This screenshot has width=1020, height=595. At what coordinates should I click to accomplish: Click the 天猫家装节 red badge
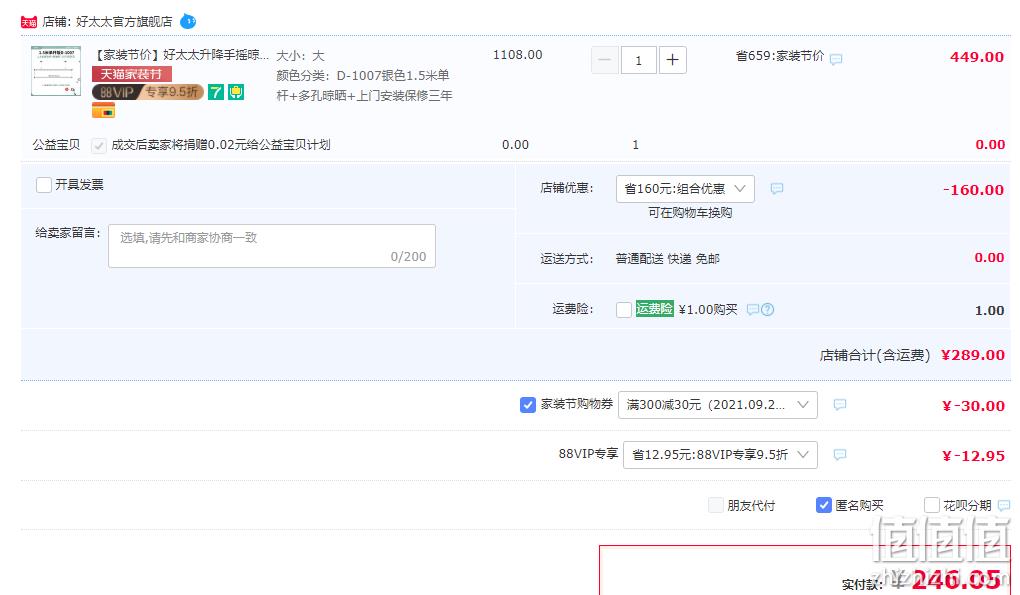(131, 74)
